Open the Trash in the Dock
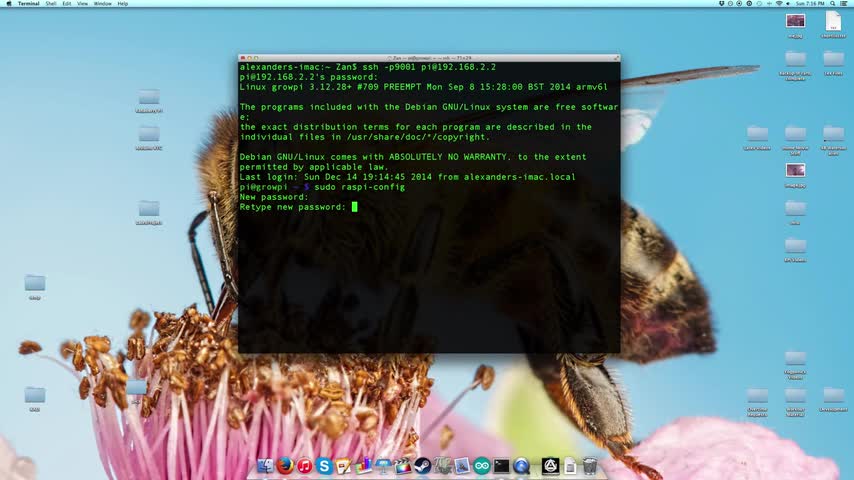This screenshot has height=480, width=854. tap(590, 466)
